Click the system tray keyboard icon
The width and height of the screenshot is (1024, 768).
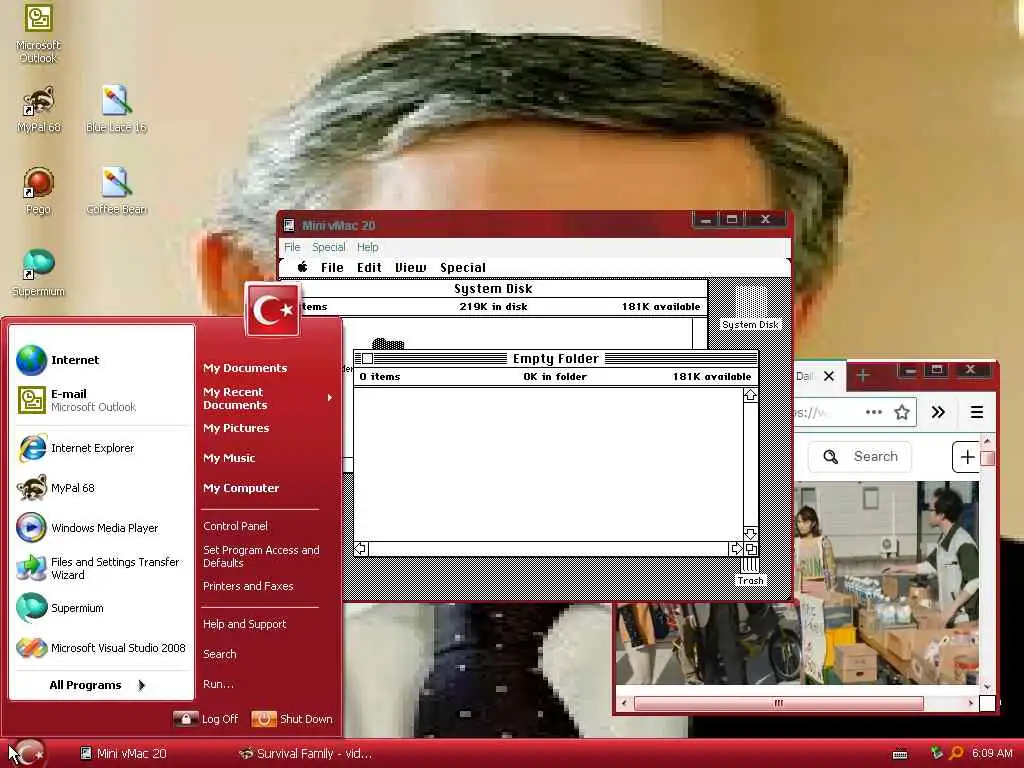pyautogui.click(x=900, y=754)
